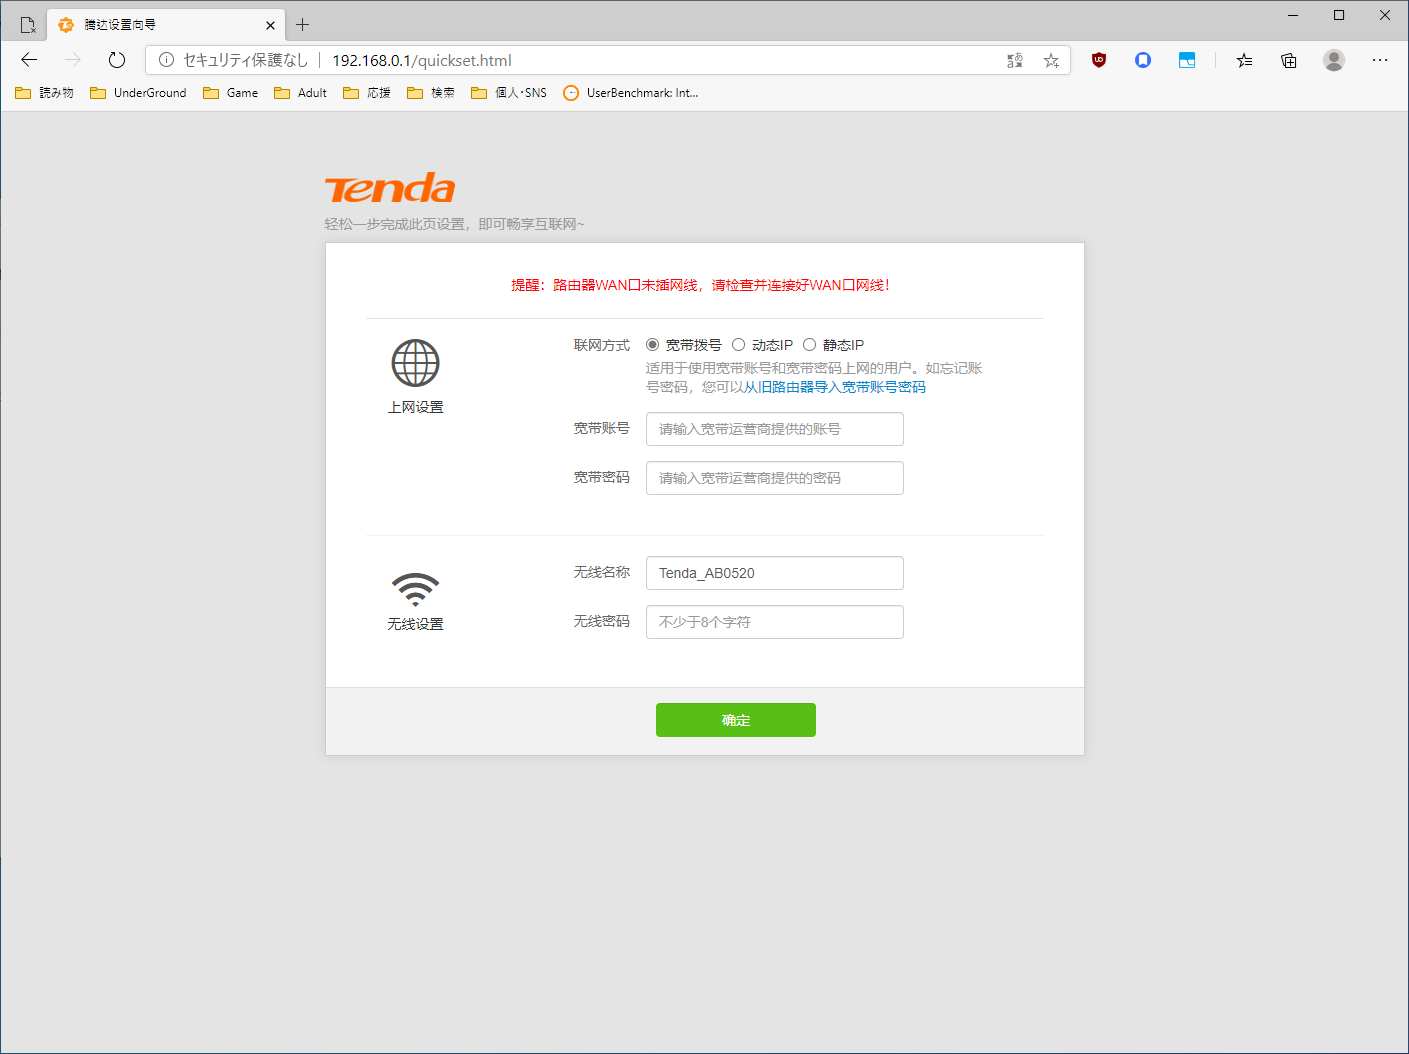The height and width of the screenshot is (1054, 1409).
Task: Open the uBlock Origin extension icon
Action: [x=1099, y=60]
